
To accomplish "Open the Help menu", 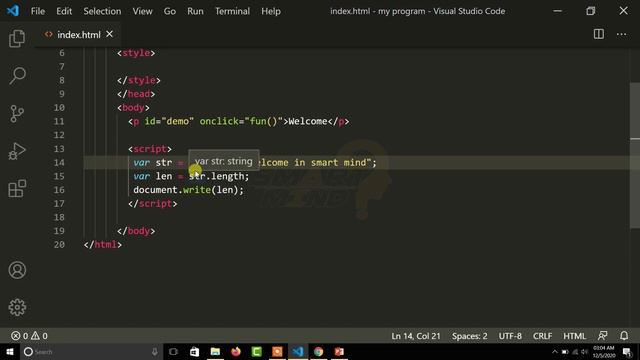I will point(271,11).
